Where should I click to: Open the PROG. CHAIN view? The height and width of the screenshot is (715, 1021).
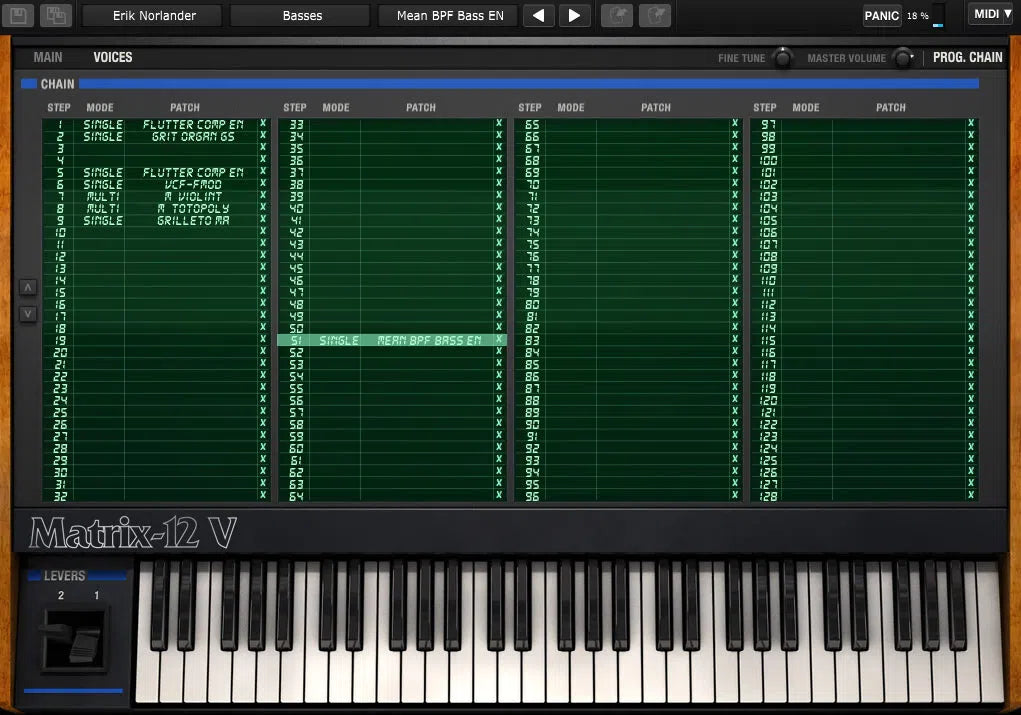[x=966, y=57]
